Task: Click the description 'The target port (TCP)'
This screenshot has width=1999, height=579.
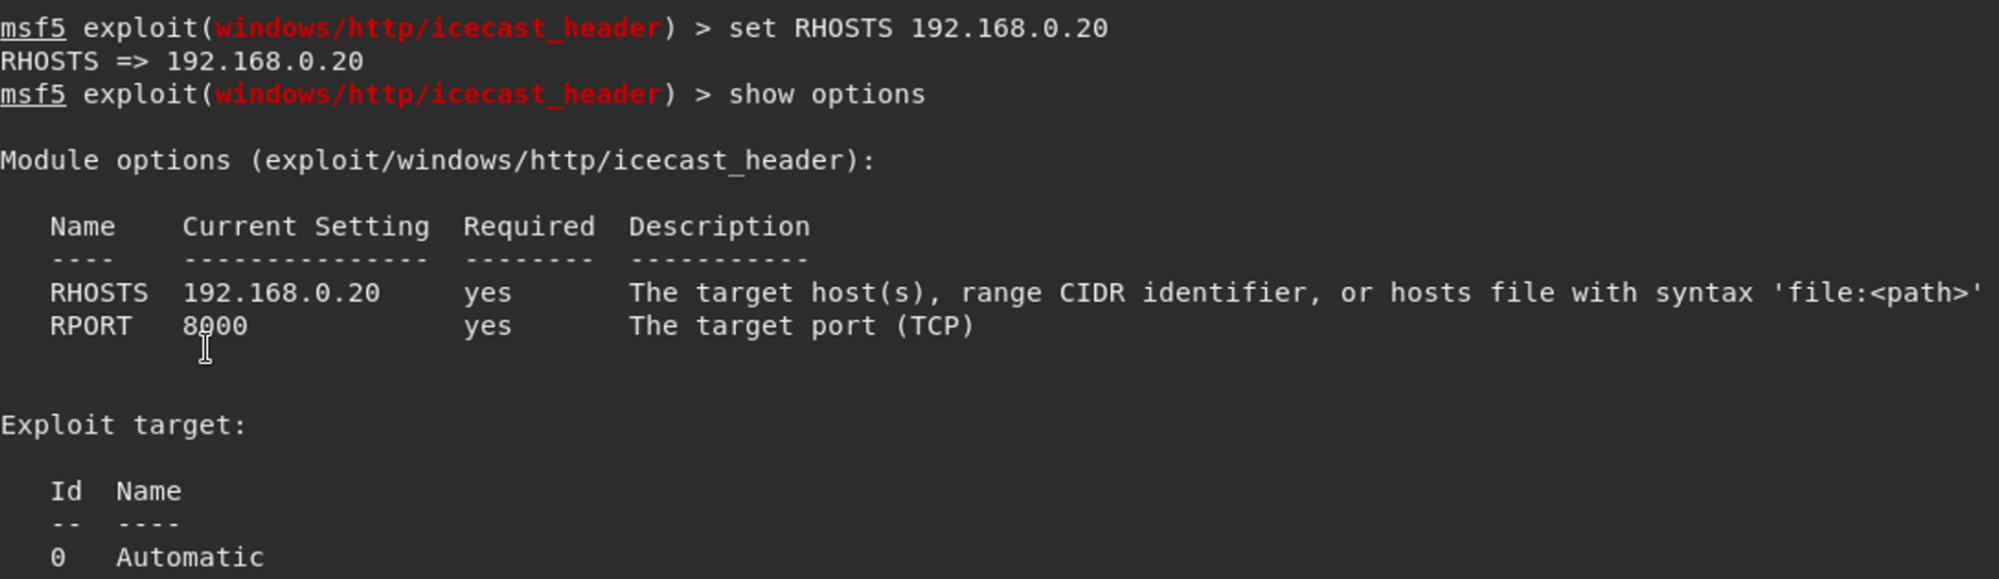Action: click(801, 326)
